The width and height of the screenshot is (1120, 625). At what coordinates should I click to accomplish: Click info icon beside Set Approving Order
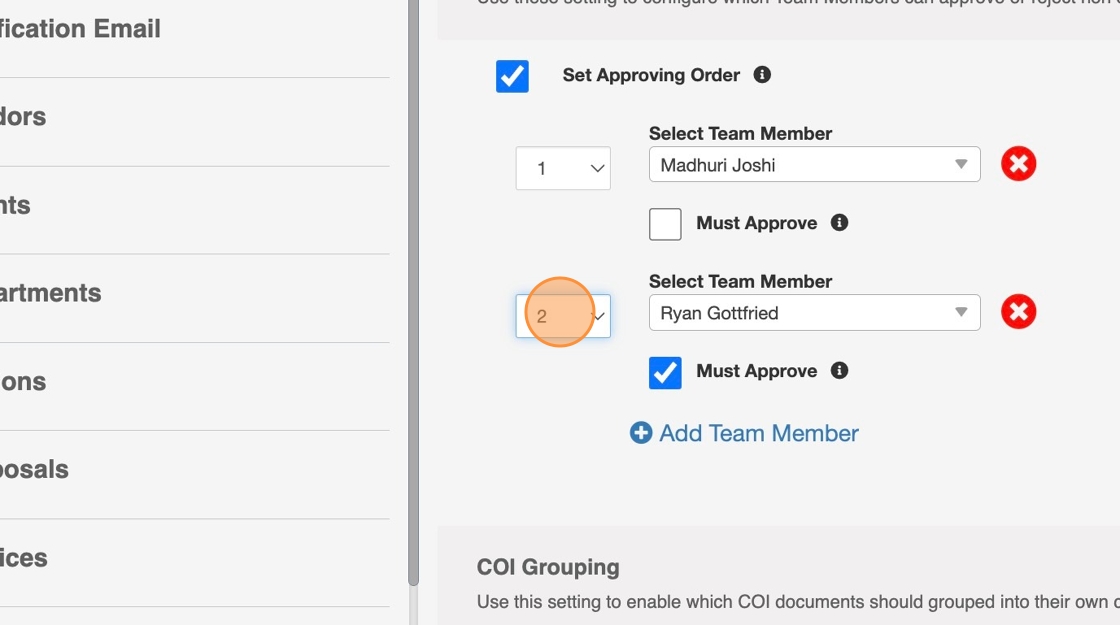[x=762, y=75]
